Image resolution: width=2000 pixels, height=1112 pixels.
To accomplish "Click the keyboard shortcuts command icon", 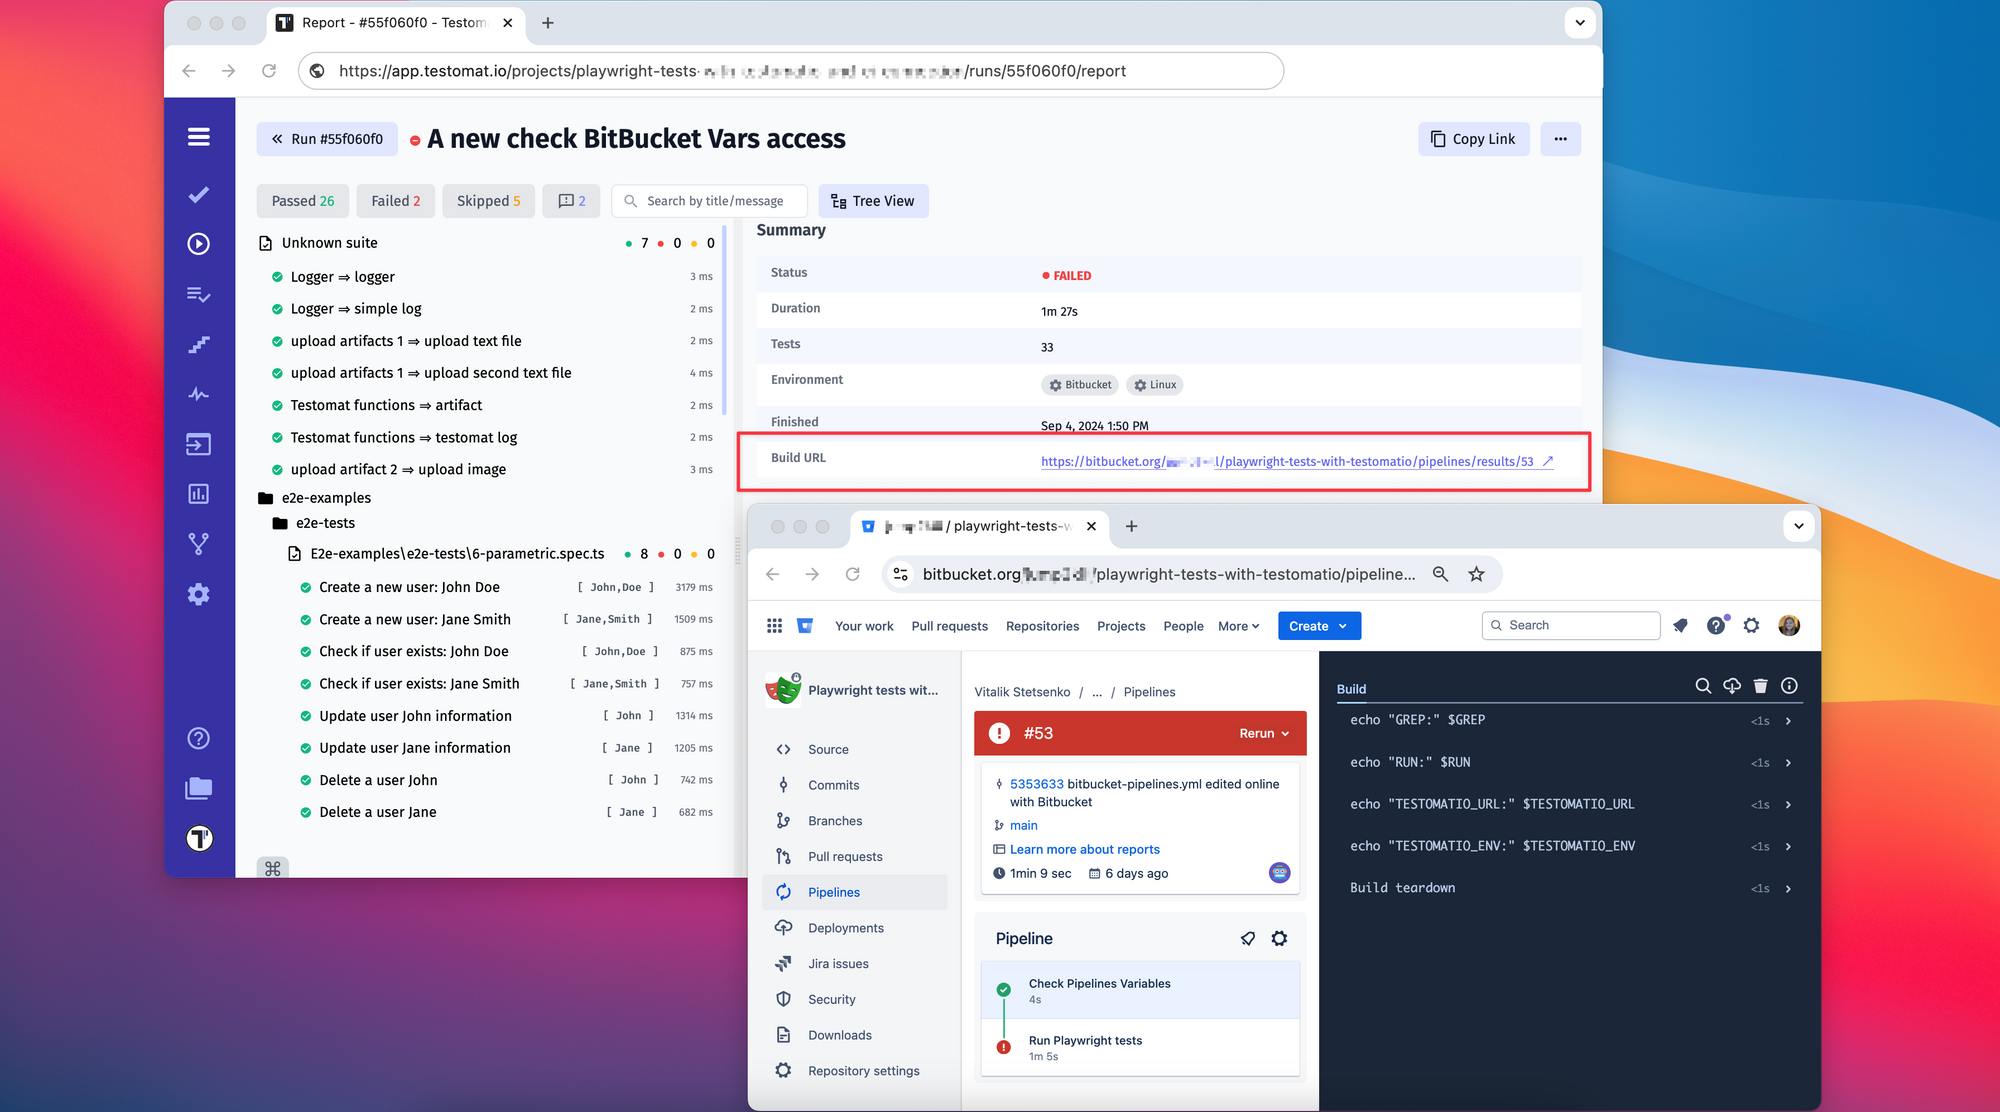I will [x=273, y=868].
